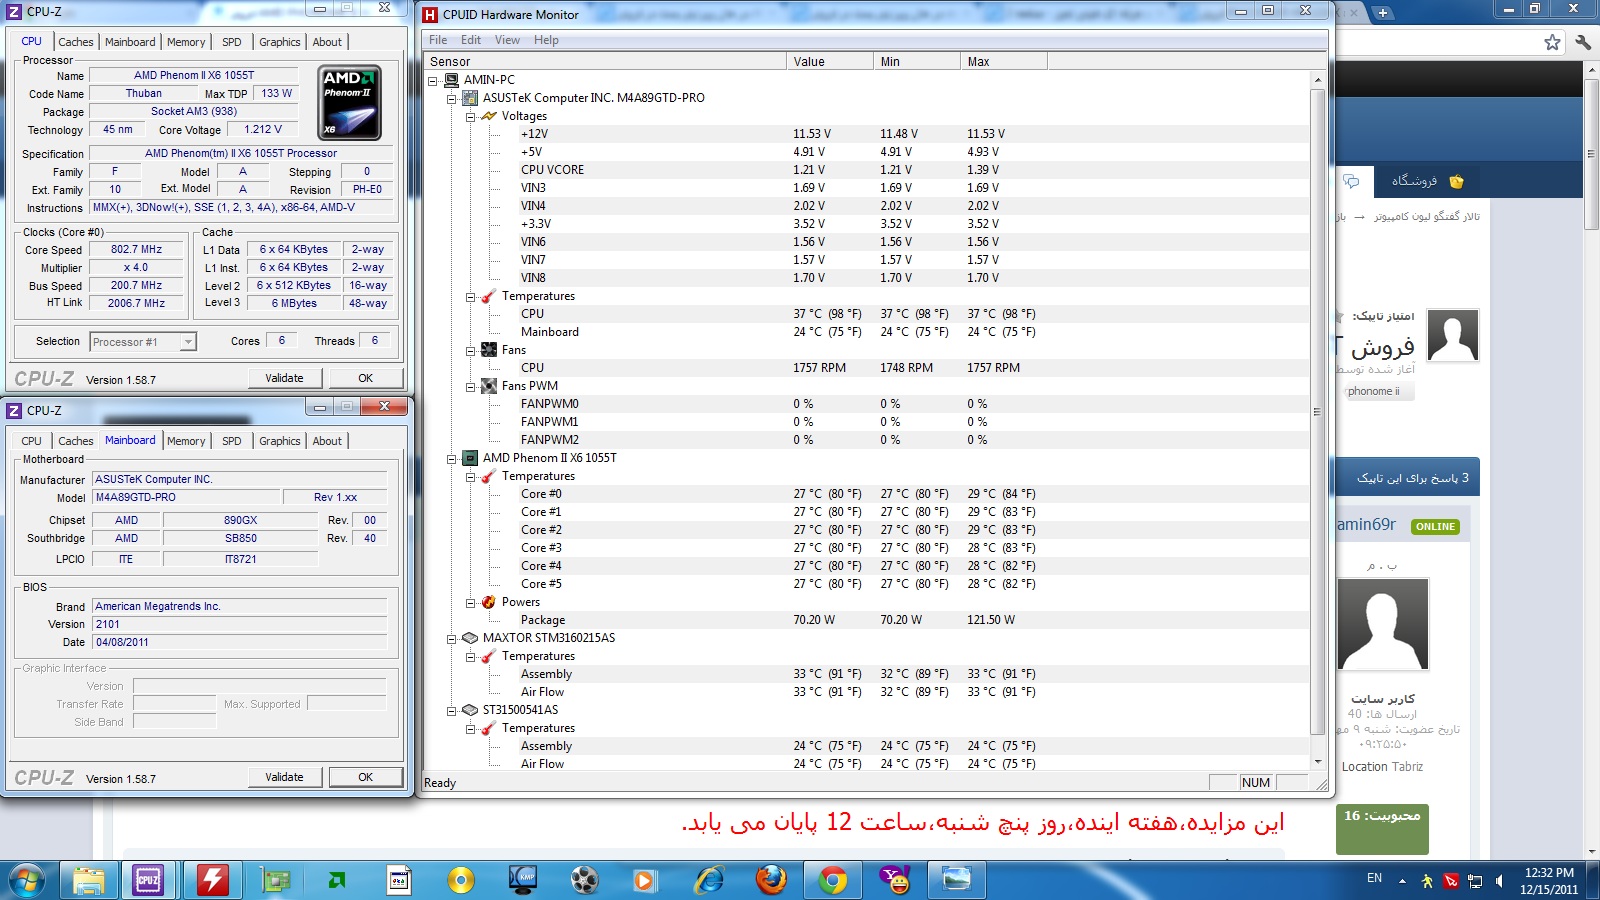
Task: Collapse ASUSTeK M4A89GTD-PRO tree node
Action: coord(452,98)
